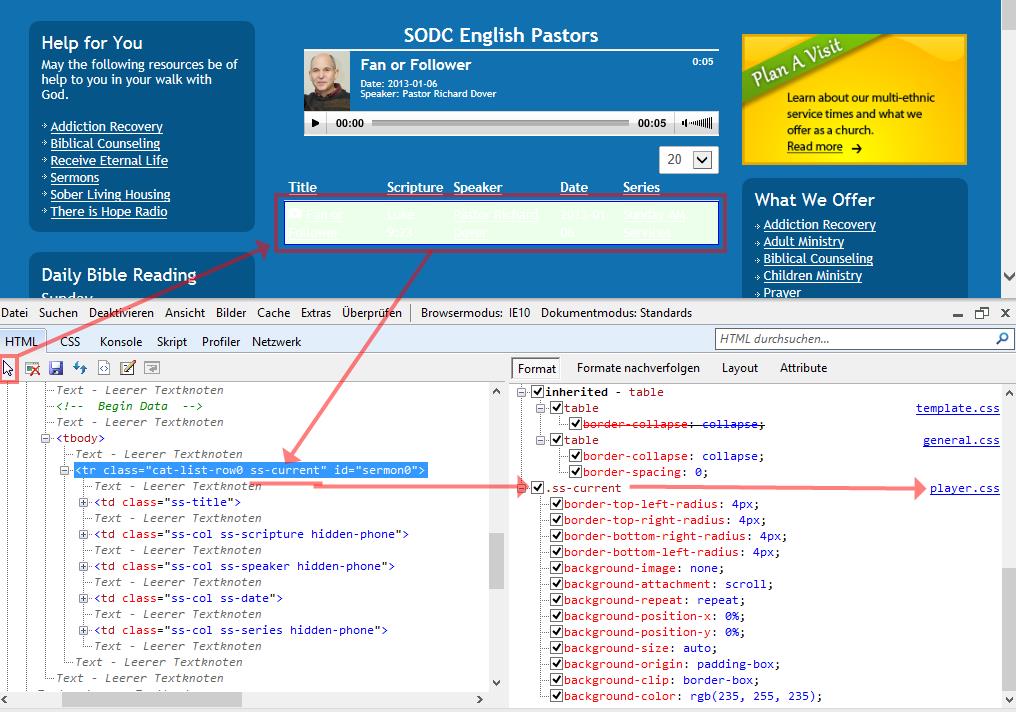Refresh the DOM tree with blue arrows icon
Viewport: 1016px width, 712px height.
[x=80, y=368]
